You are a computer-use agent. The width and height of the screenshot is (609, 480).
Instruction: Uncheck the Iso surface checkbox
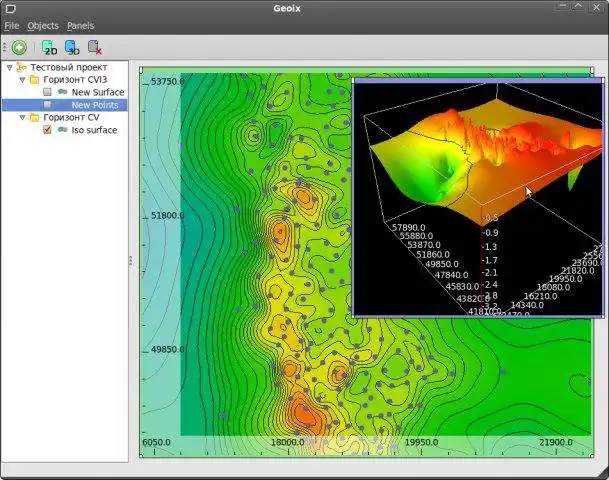pos(47,130)
